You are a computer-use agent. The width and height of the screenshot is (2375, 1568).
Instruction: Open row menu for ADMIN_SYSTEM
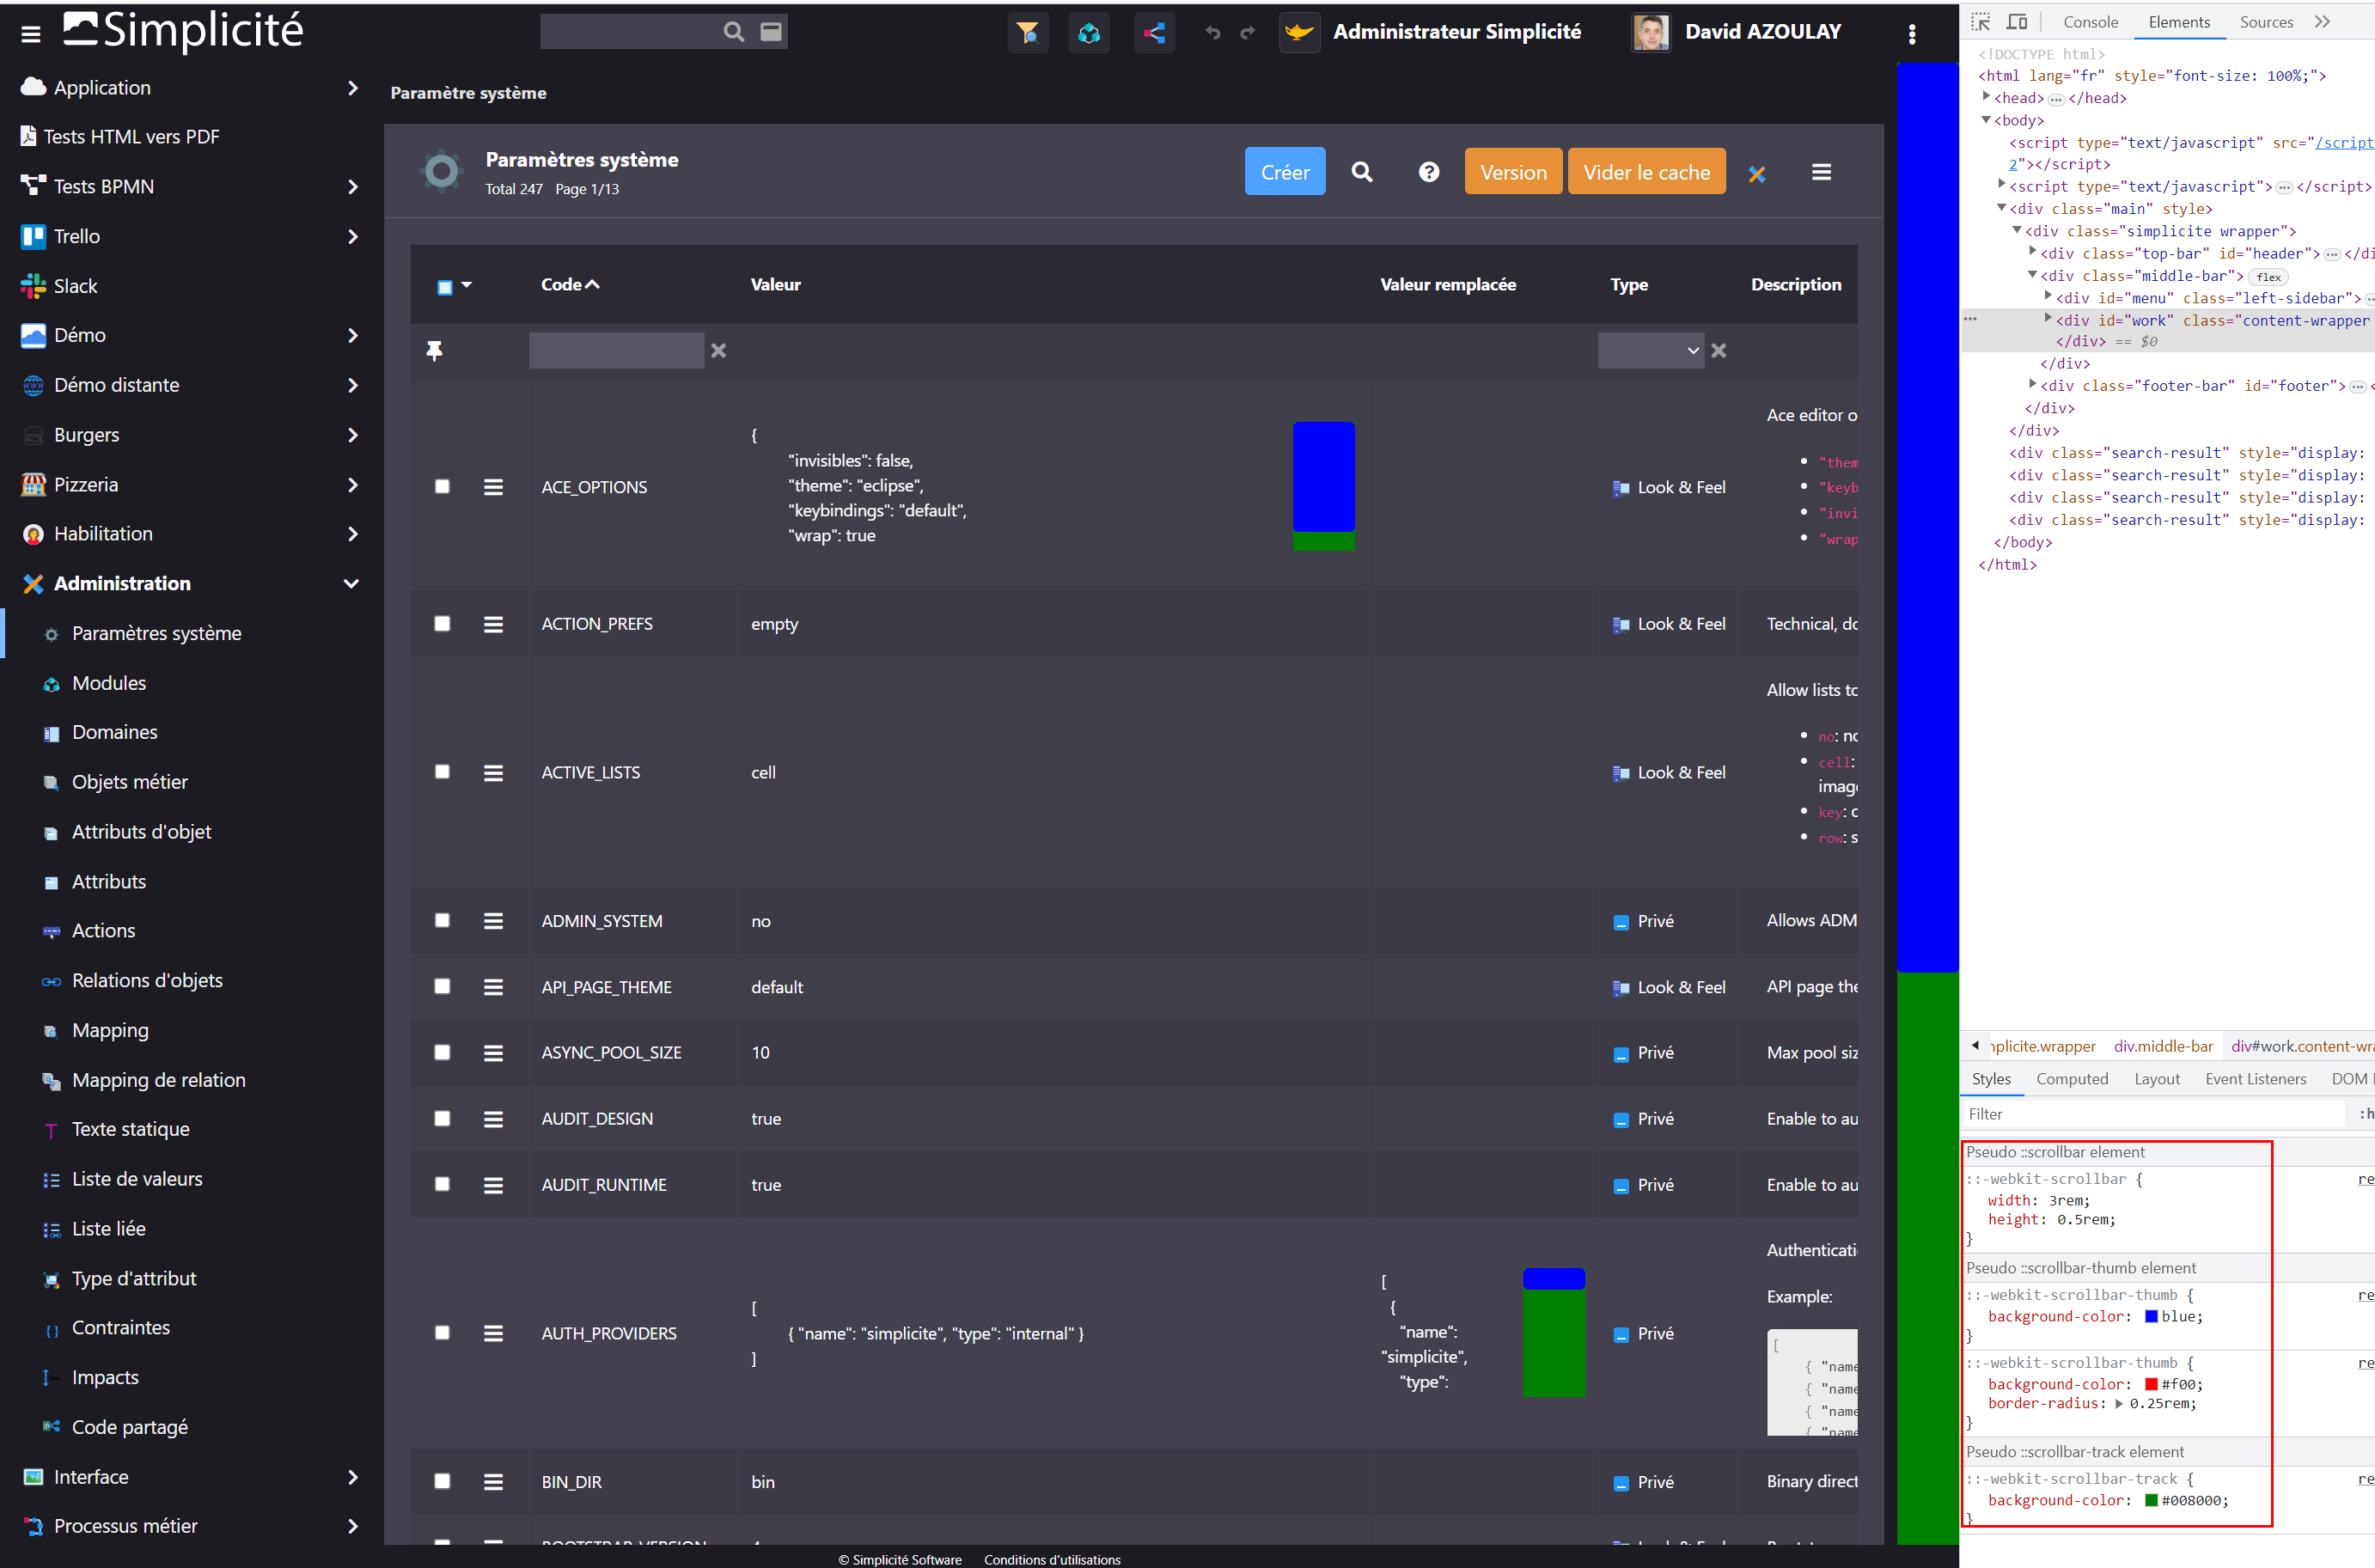tap(493, 921)
